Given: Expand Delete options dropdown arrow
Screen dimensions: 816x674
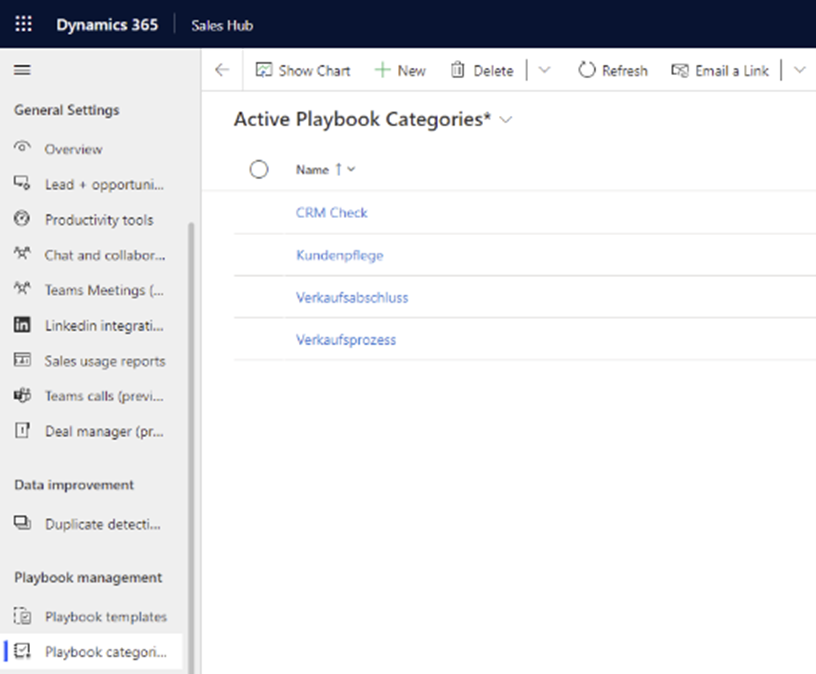Looking at the screenshot, I should tap(544, 70).
